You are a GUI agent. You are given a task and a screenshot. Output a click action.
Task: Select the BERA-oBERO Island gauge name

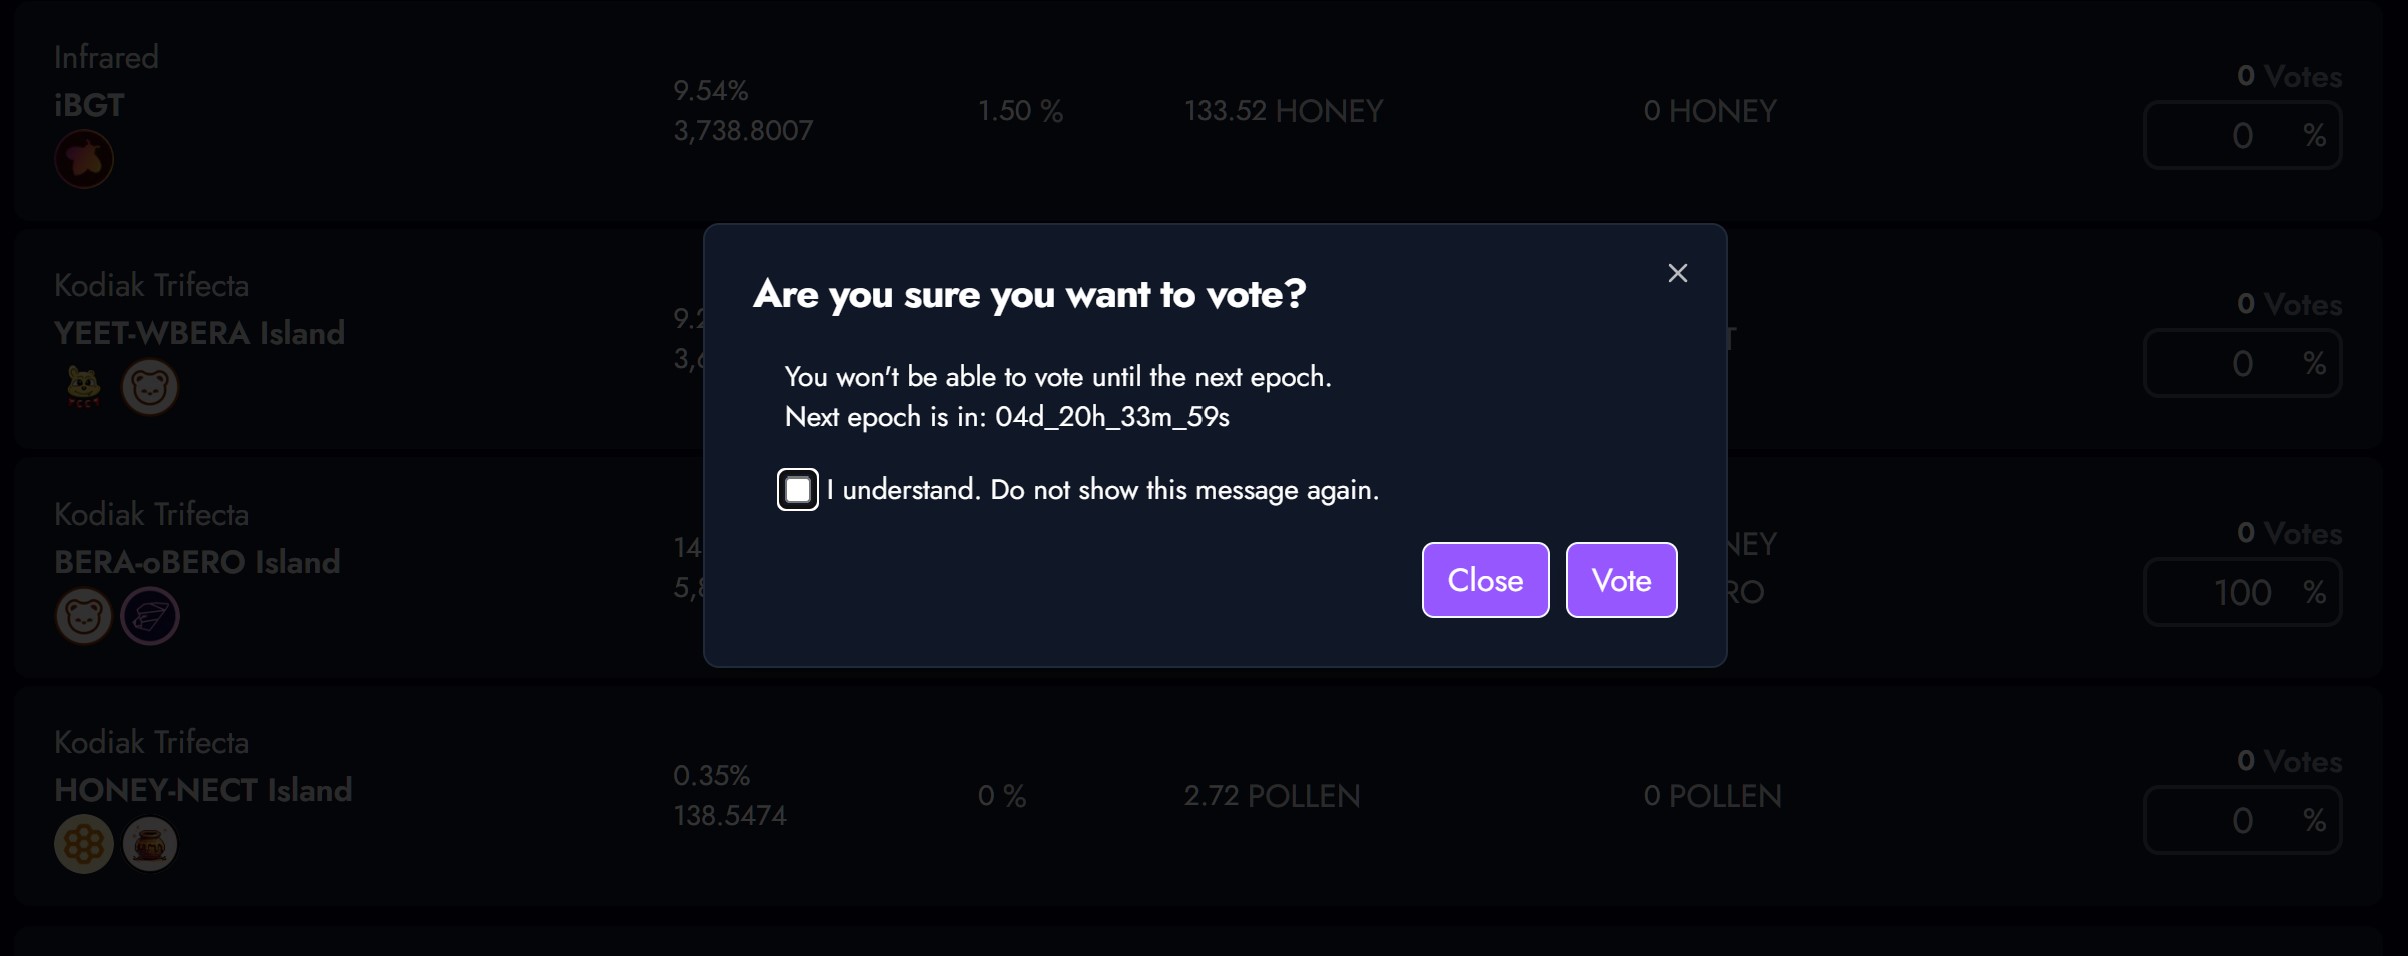(197, 562)
